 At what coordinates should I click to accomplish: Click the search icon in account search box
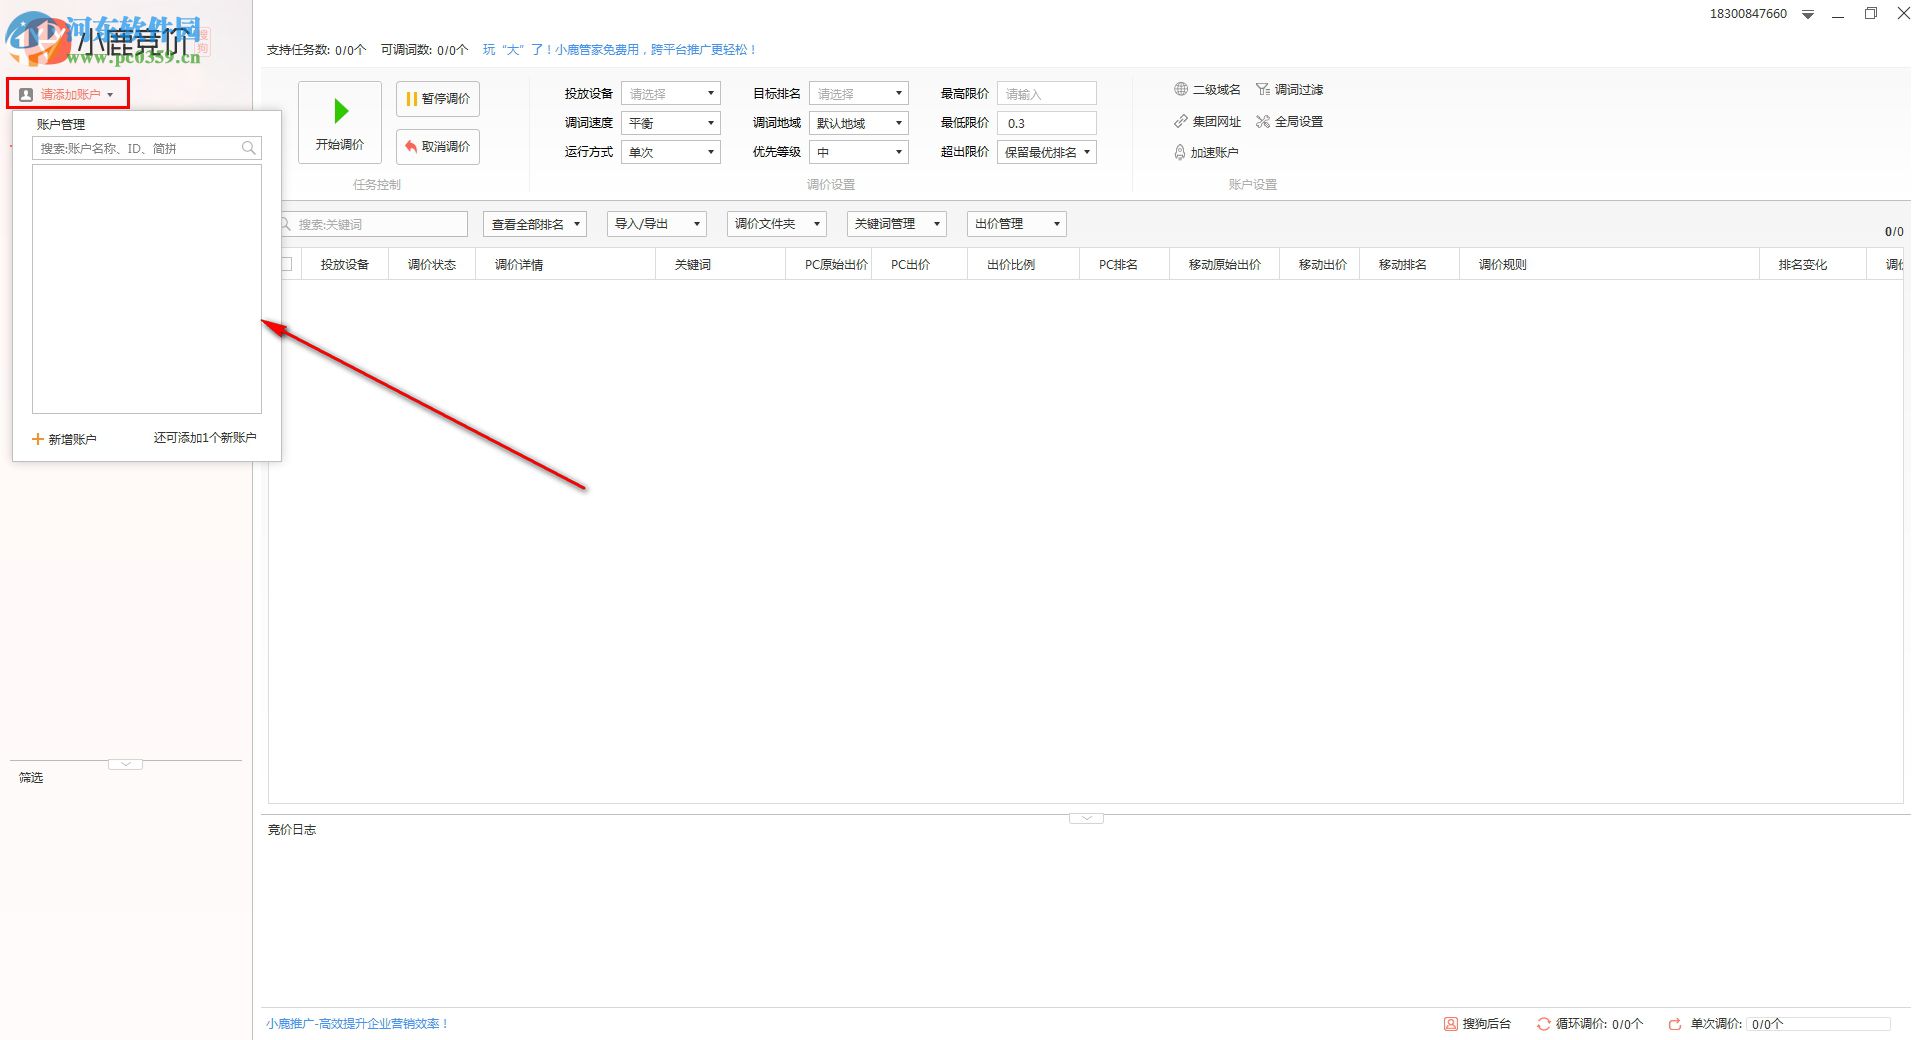[x=249, y=148]
